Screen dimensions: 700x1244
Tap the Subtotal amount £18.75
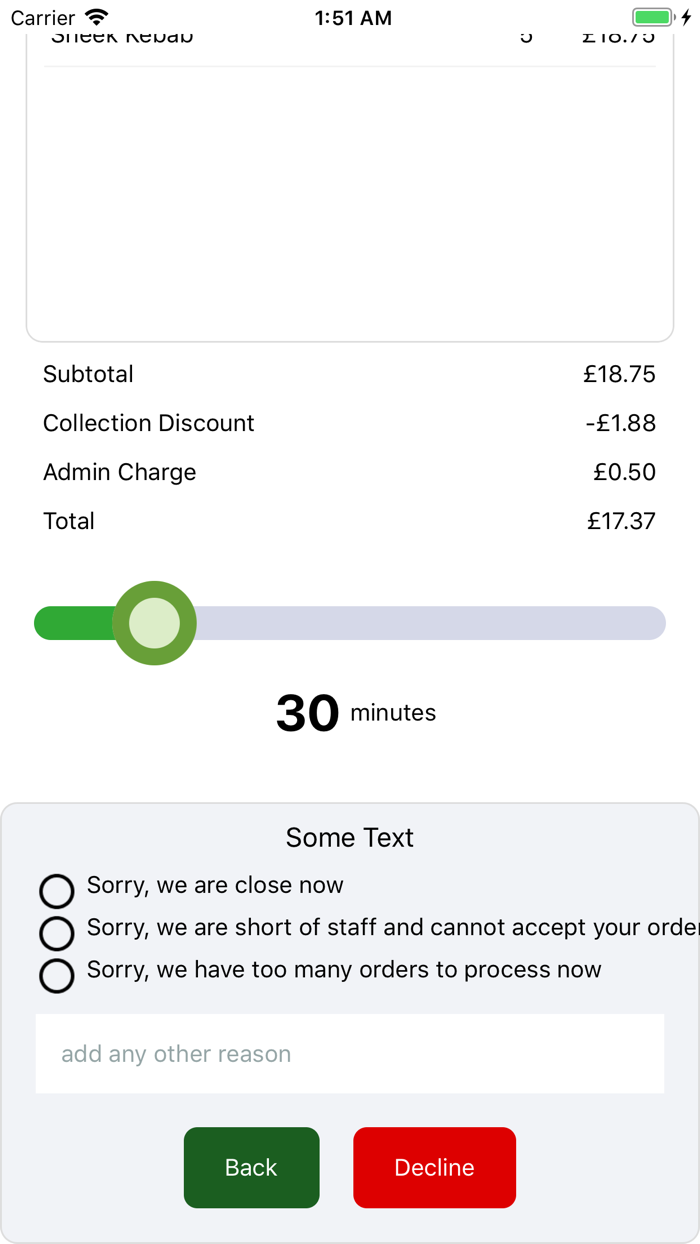(619, 374)
